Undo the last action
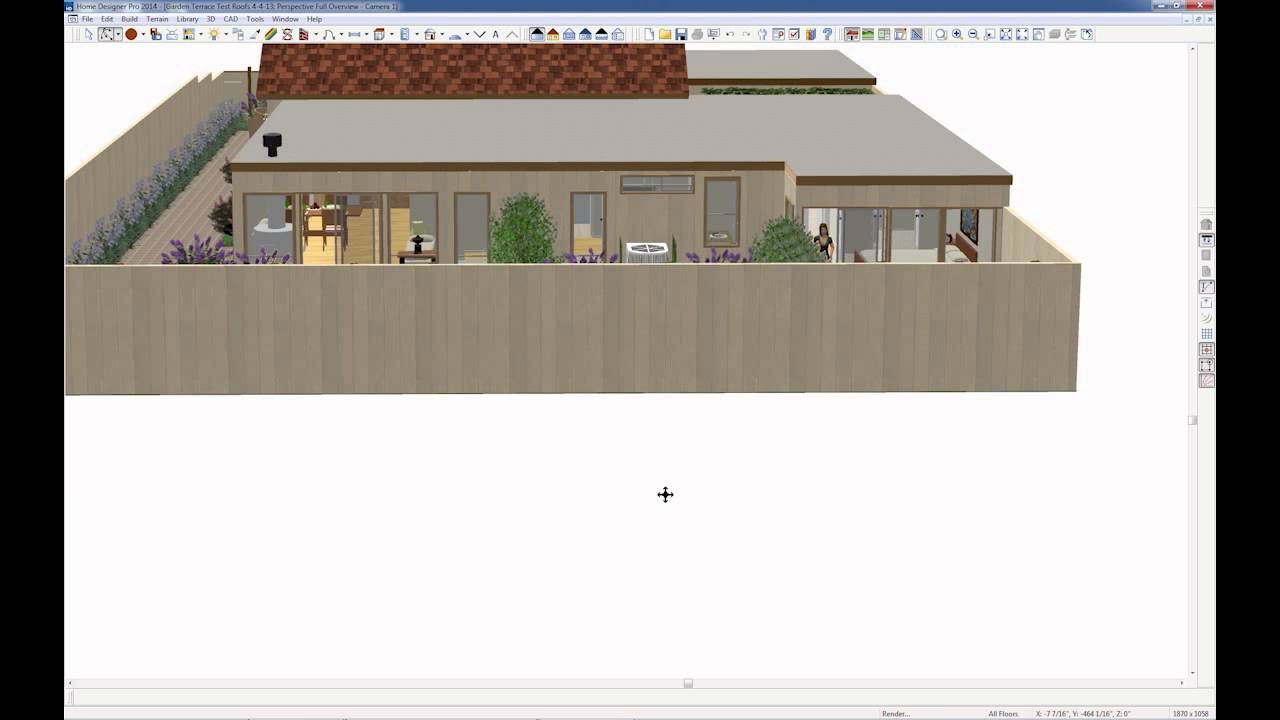1280x720 pixels. [730, 34]
